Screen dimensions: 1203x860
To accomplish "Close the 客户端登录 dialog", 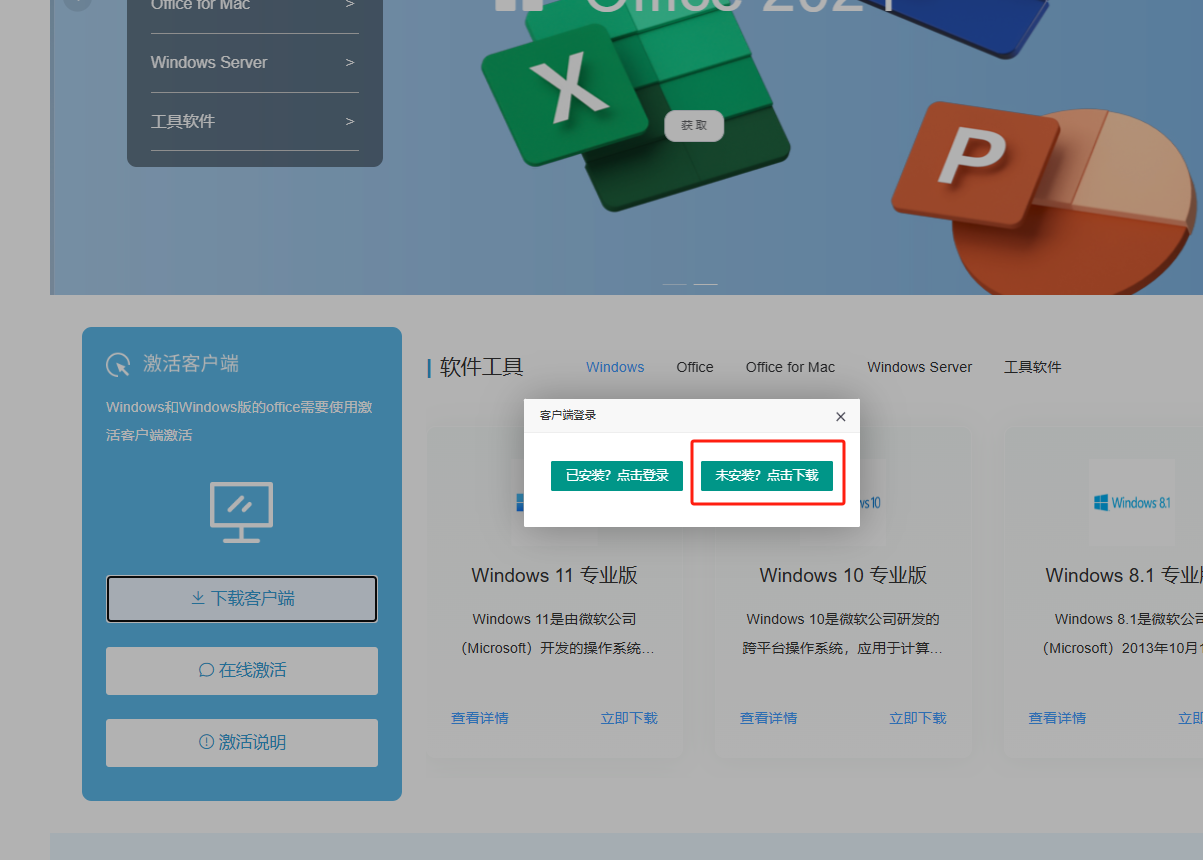I will point(840,416).
